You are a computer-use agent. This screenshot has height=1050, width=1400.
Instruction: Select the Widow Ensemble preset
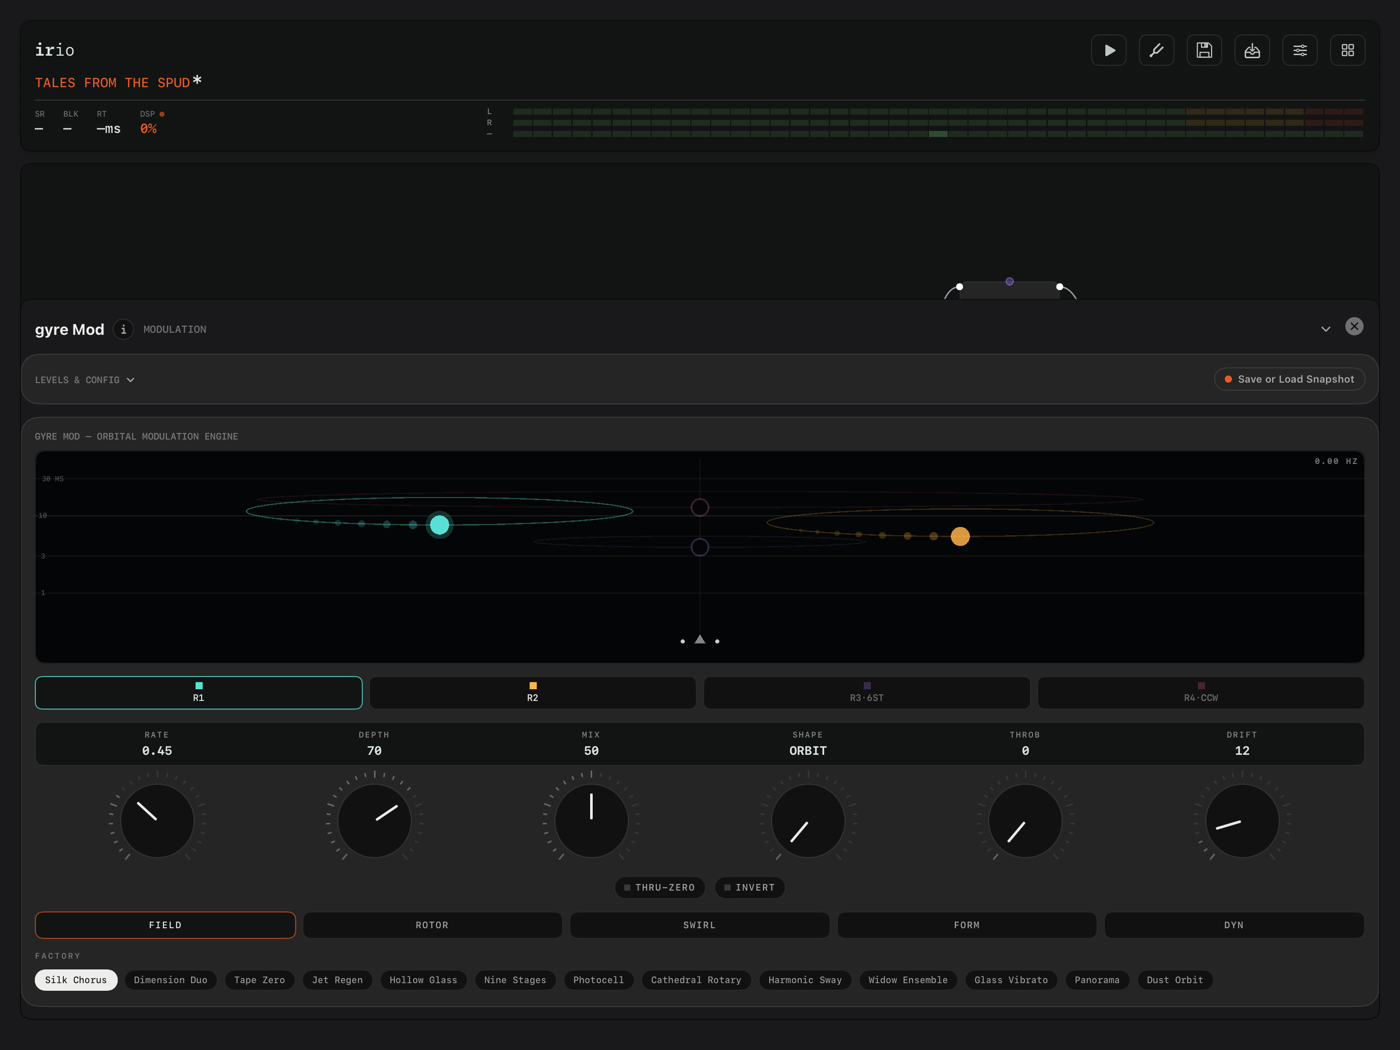908,980
